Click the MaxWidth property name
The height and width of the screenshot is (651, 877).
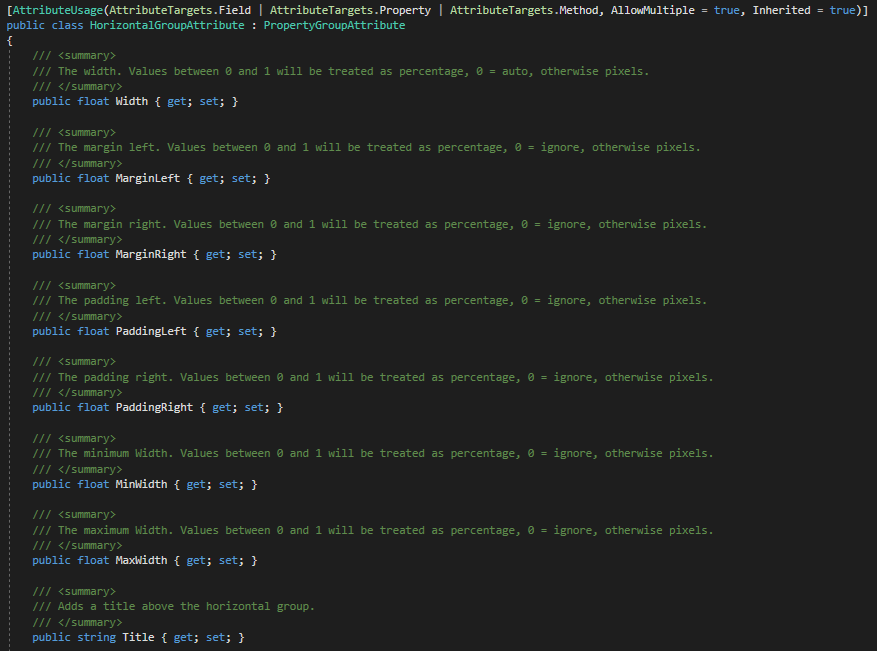coord(142,560)
